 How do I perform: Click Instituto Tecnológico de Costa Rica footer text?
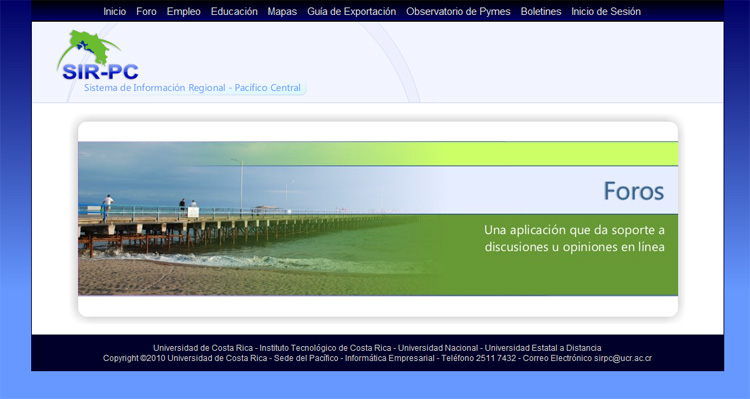pyautogui.click(x=325, y=348)
